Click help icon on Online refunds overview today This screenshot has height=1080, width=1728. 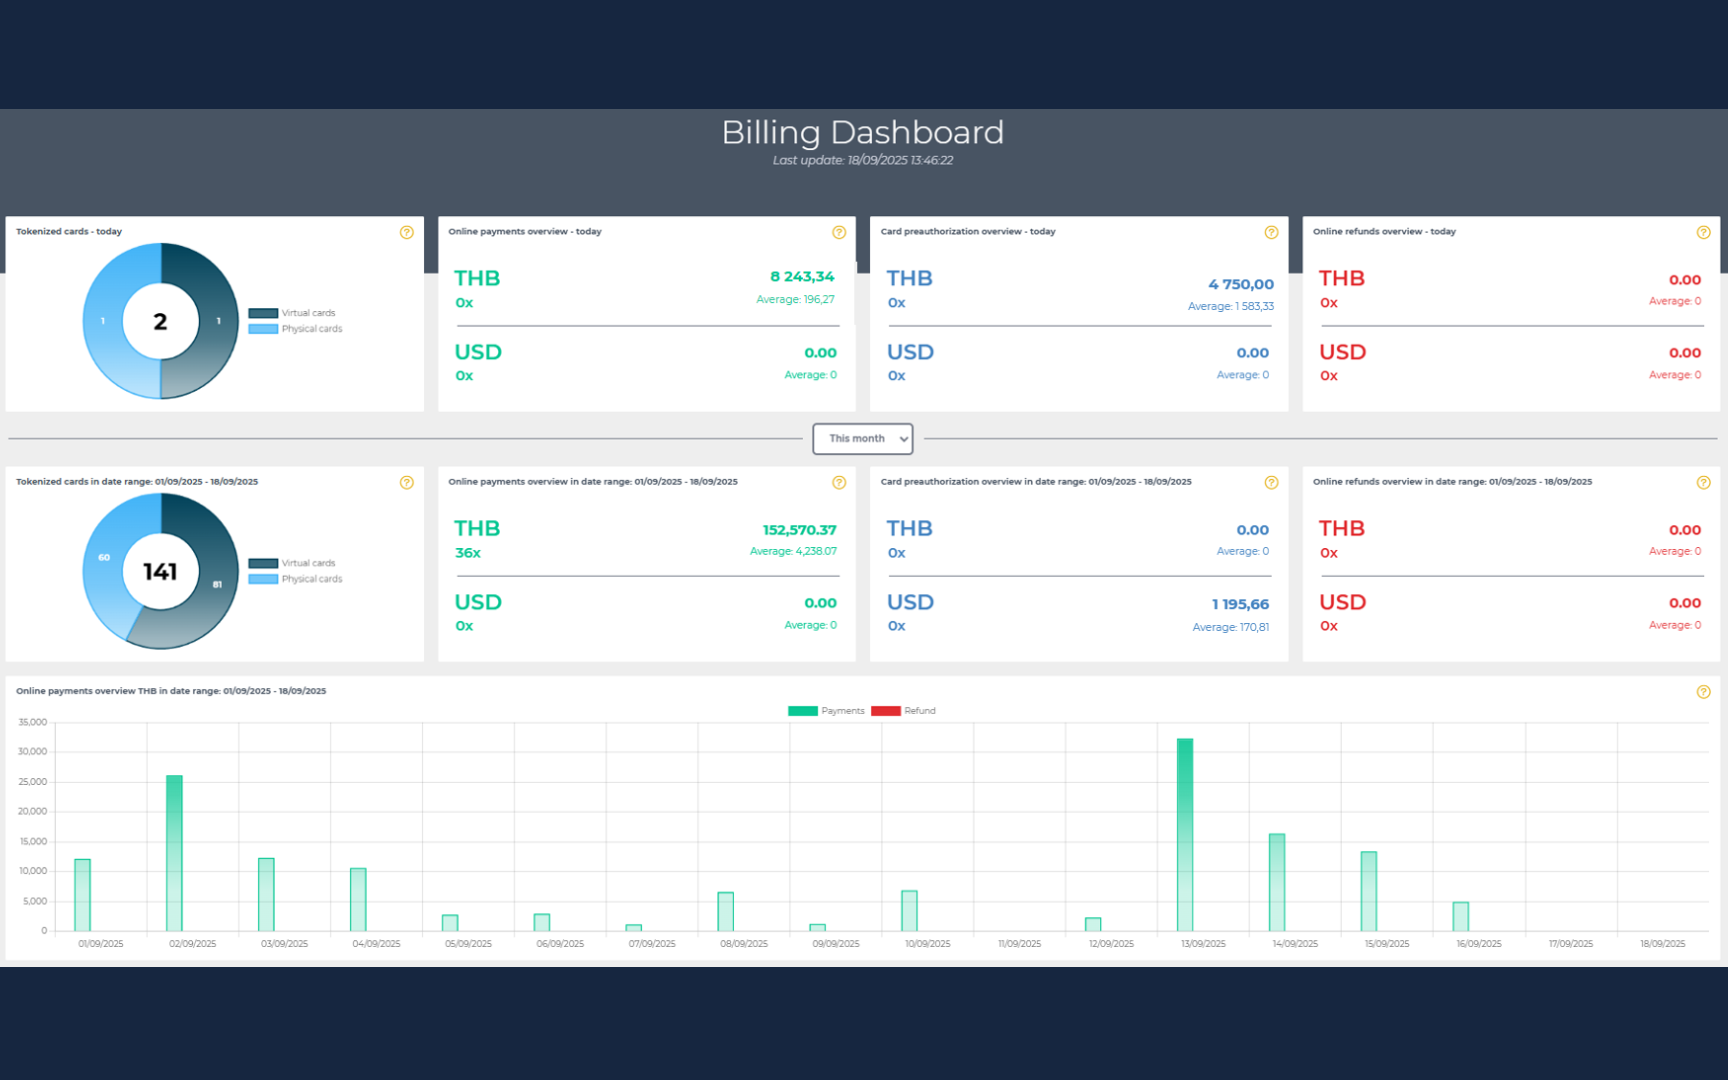point(1703,232)
